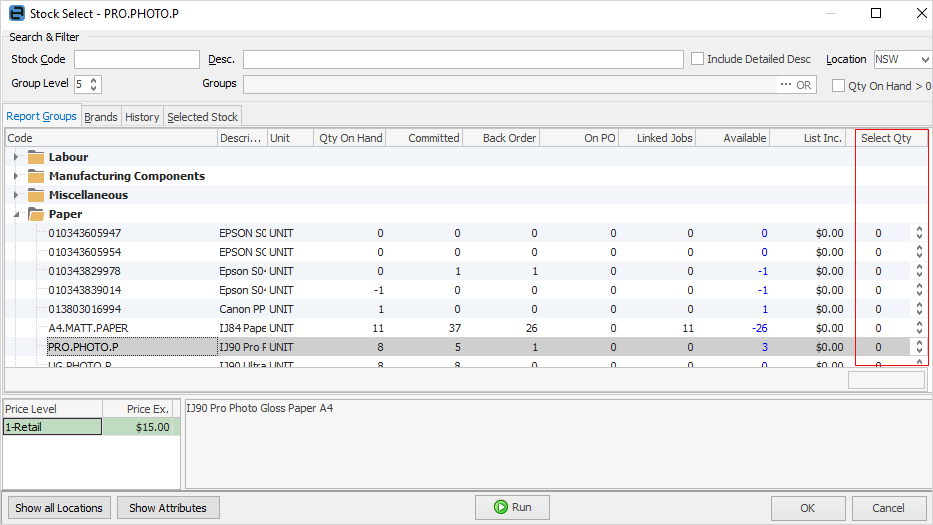This screenshot has height=525, width=933.
Task: Sort by the Back Order column header
Action: pos(501,138)
